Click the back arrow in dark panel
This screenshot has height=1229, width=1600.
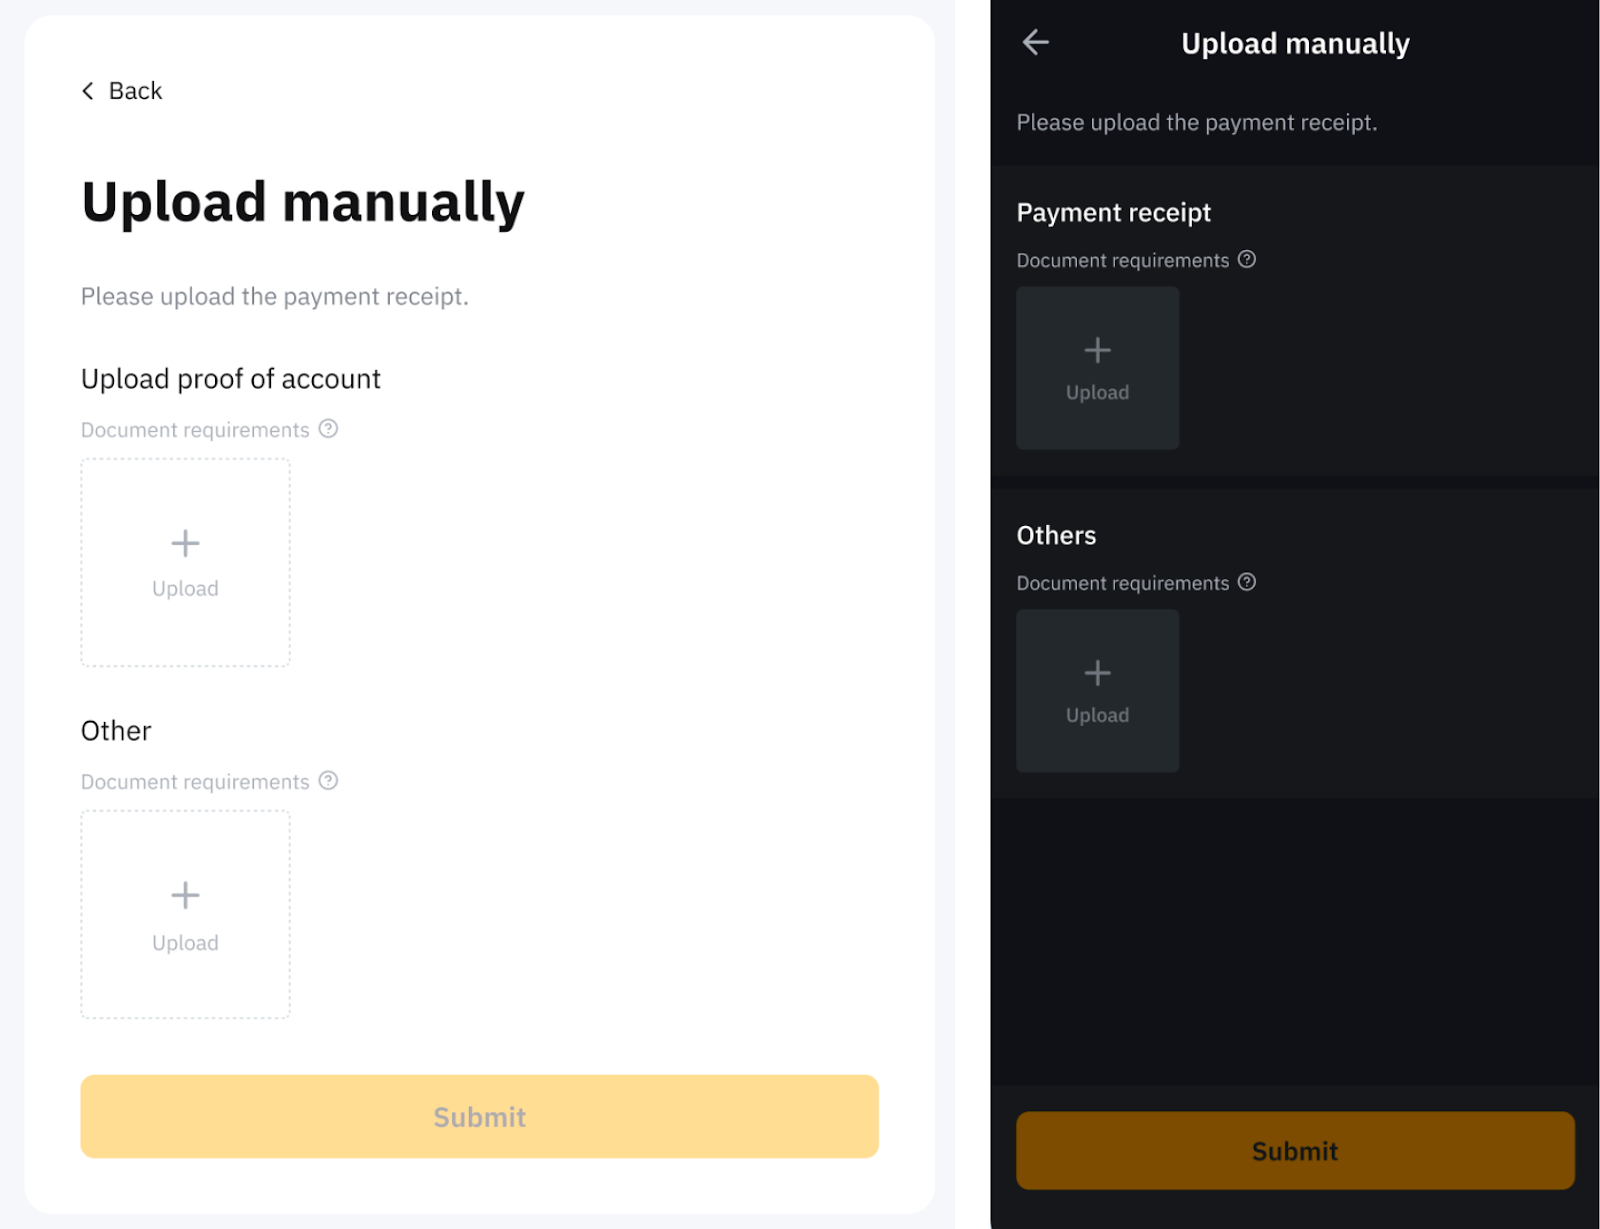pyautogui.click(x=1036, y=42)
